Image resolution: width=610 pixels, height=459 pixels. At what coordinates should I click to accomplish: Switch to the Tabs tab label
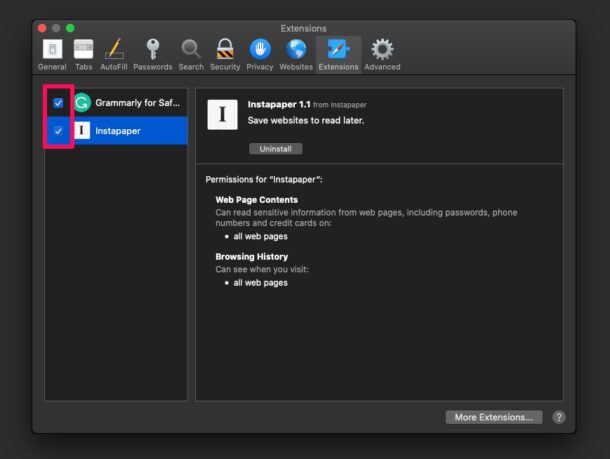(x=84, y=67)
